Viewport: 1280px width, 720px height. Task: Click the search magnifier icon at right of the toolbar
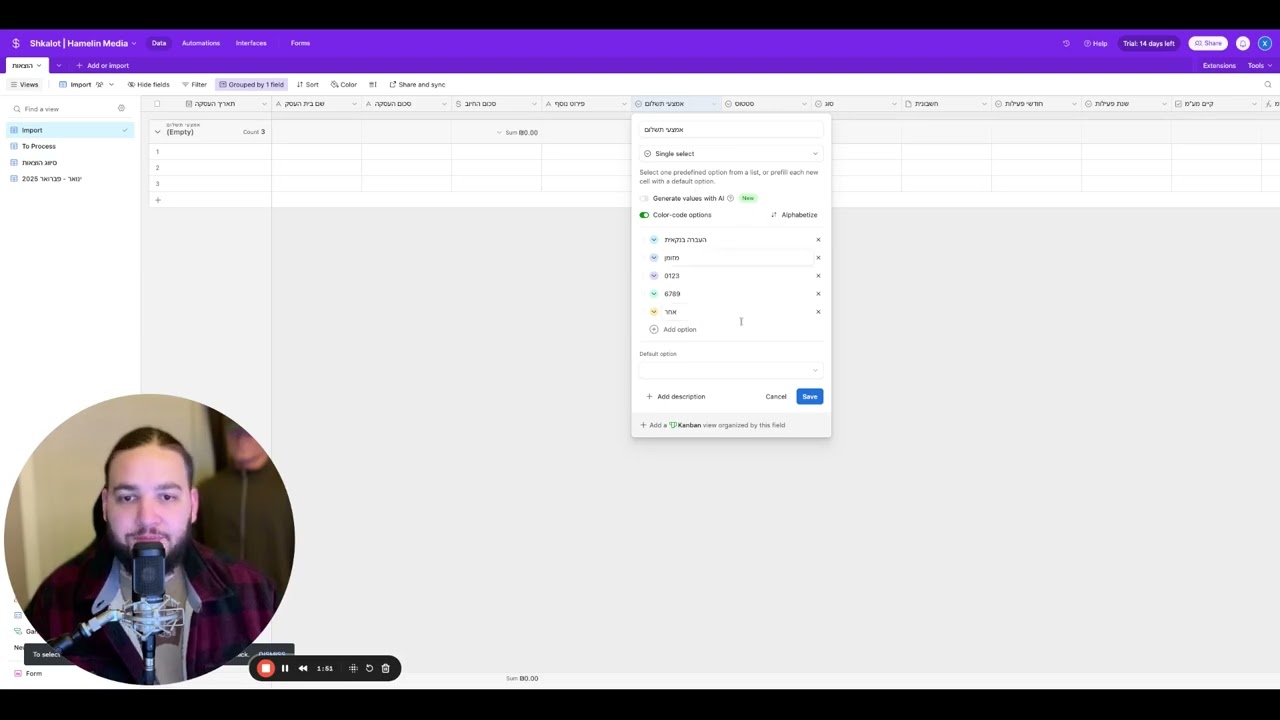[x=1268, y=85]
